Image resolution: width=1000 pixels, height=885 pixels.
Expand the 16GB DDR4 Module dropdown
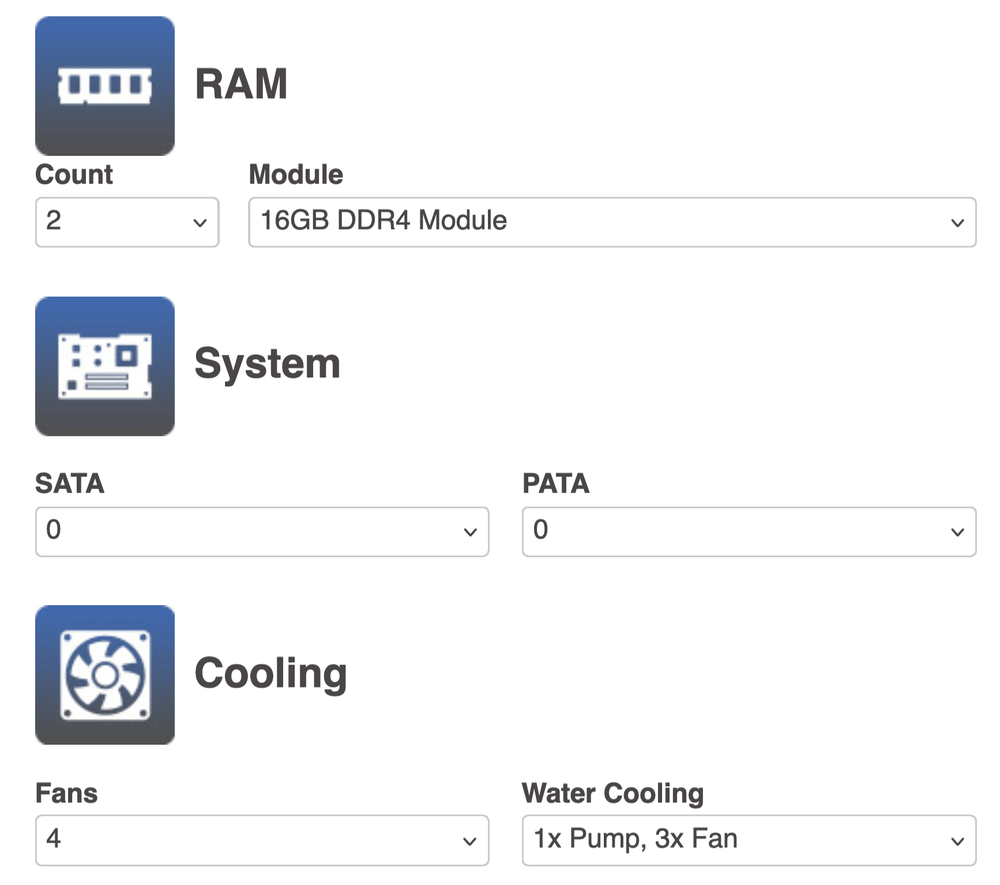[611, 221]
